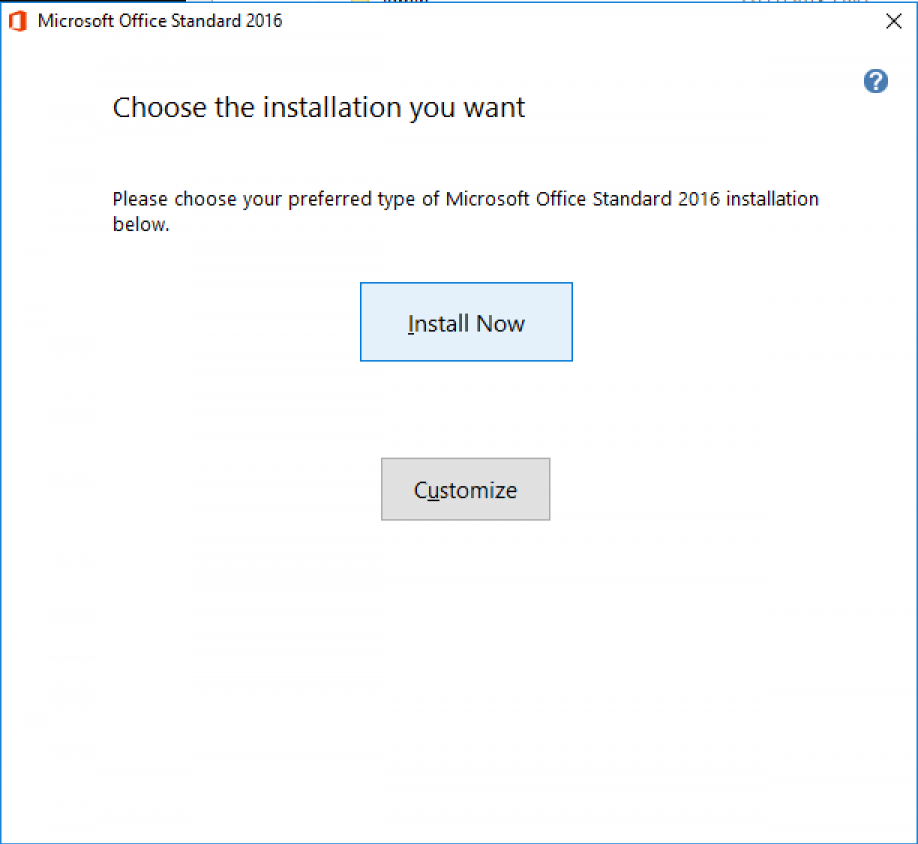Start default Office installation with Install Now
Screen dimensions: 918x844
pos(466,322)
